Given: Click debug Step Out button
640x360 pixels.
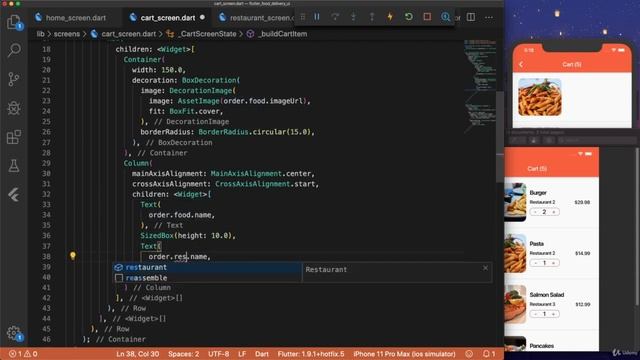Looking at the screenshot, I should coord(372,17).
